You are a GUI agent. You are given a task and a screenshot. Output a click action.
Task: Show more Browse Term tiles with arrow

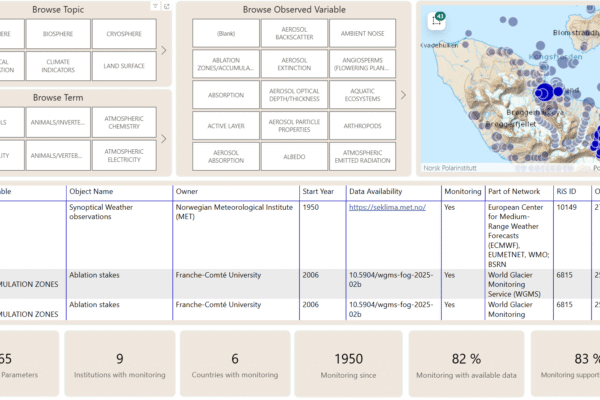pyautogui.click(x=163, y=139)
